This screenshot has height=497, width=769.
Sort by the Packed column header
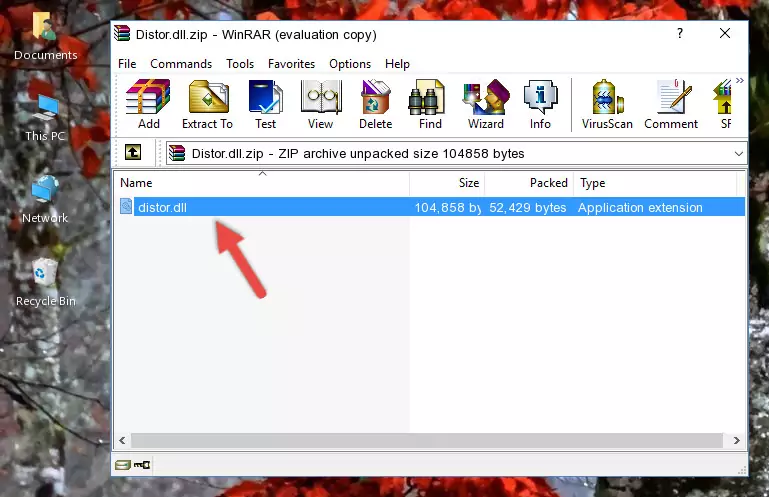tap(529, 183)
